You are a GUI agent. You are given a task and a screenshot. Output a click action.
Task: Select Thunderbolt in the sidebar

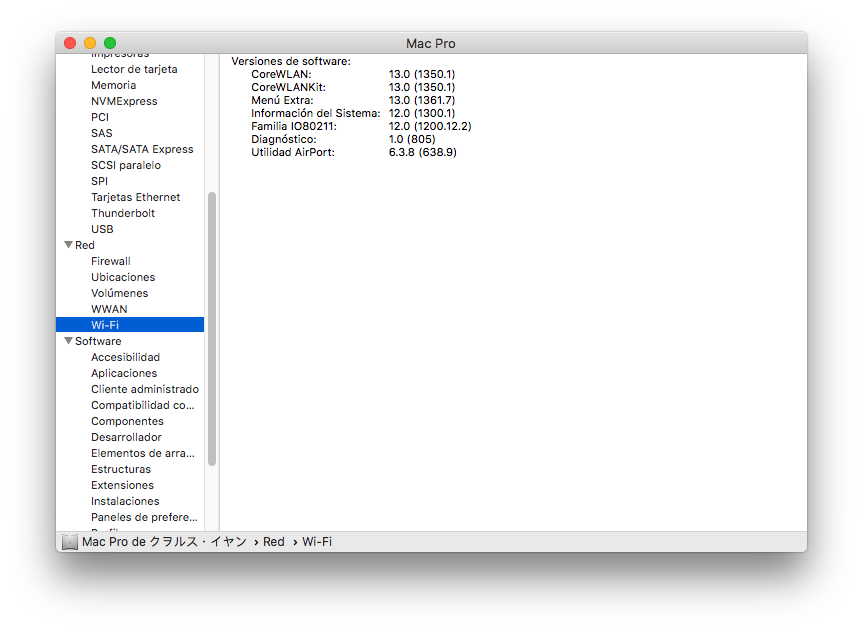click(x=123, y=213)
